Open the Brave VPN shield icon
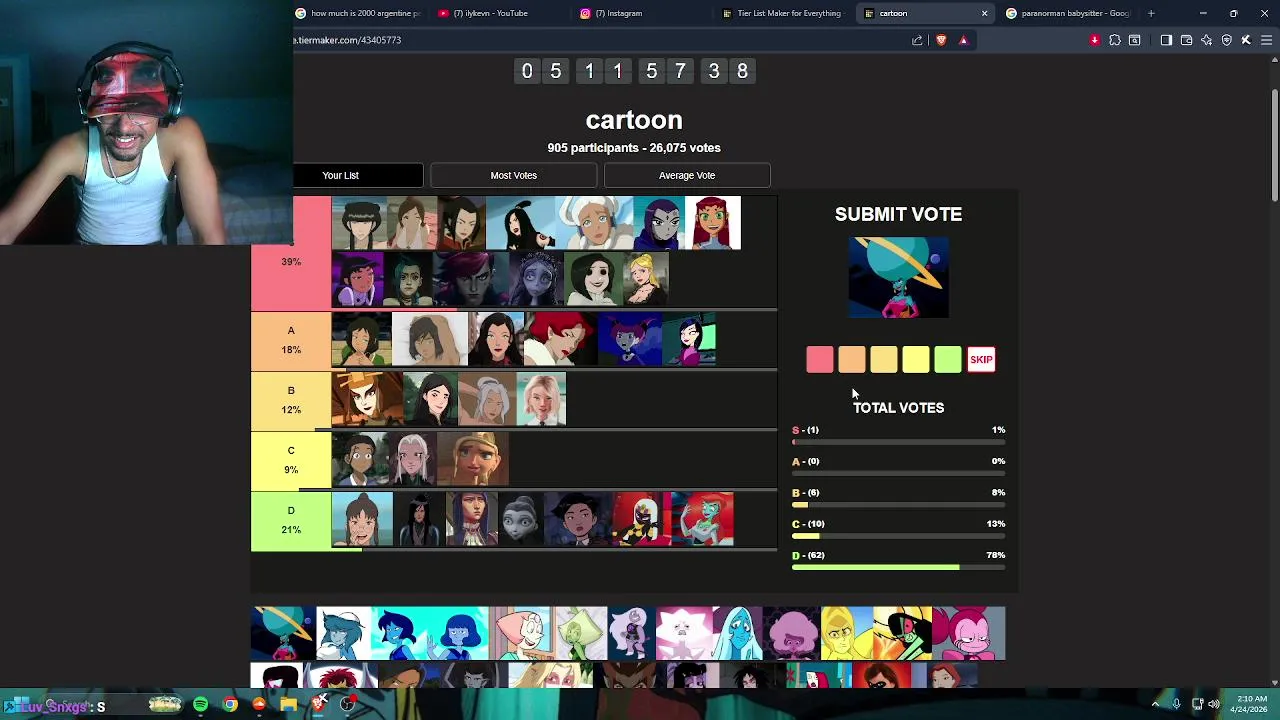 point(1227,40)
